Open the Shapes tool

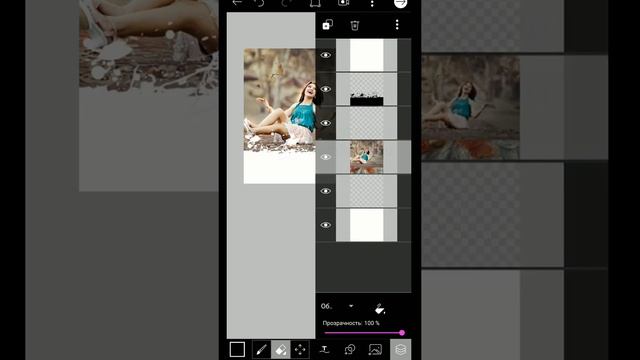tap(350, 349)
